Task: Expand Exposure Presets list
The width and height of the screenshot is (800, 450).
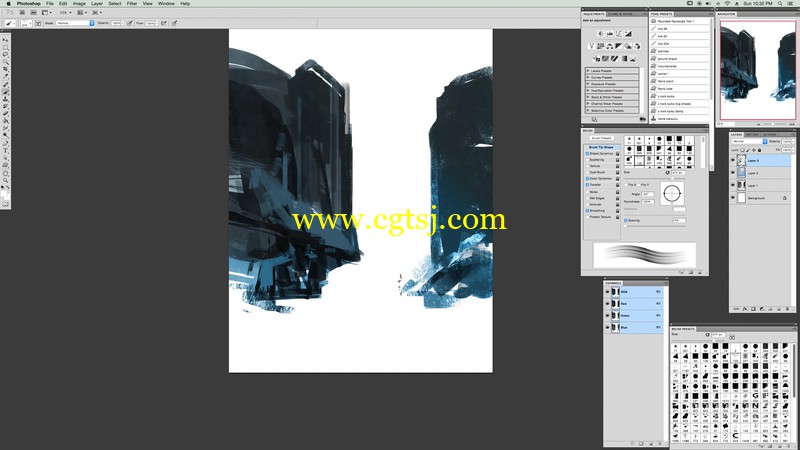Action: click(588, 84)
